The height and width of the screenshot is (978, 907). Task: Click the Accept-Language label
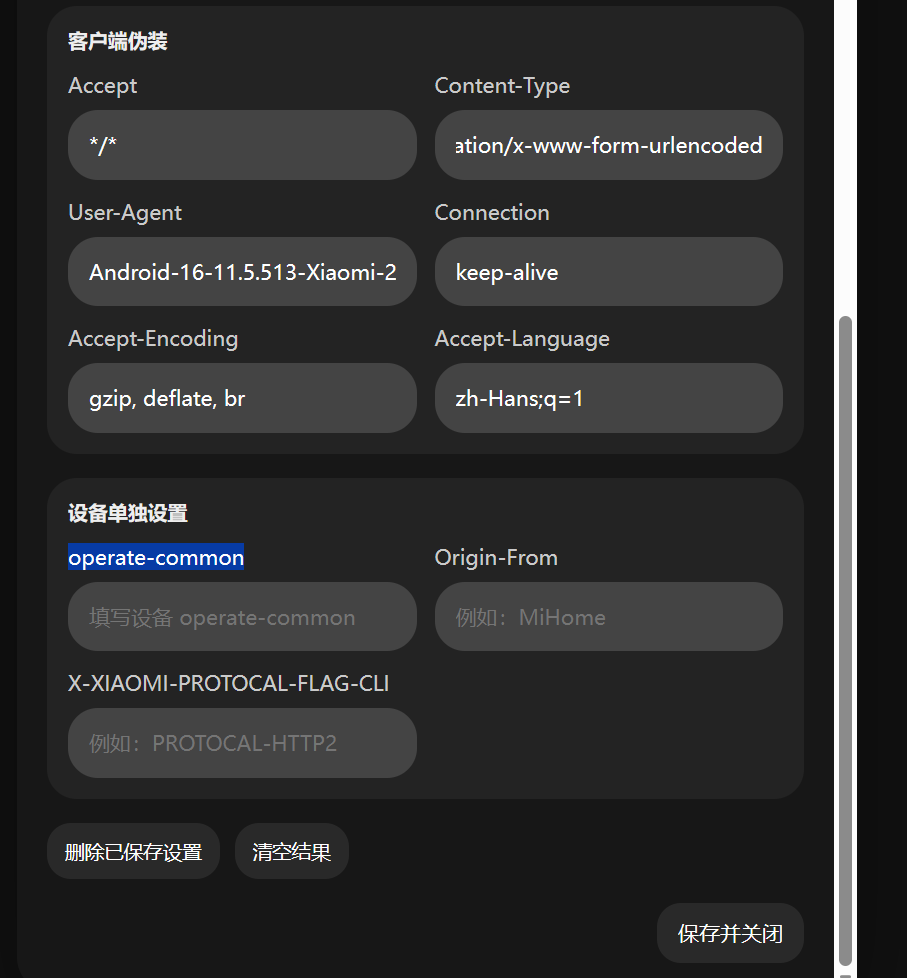pos(522,339)
